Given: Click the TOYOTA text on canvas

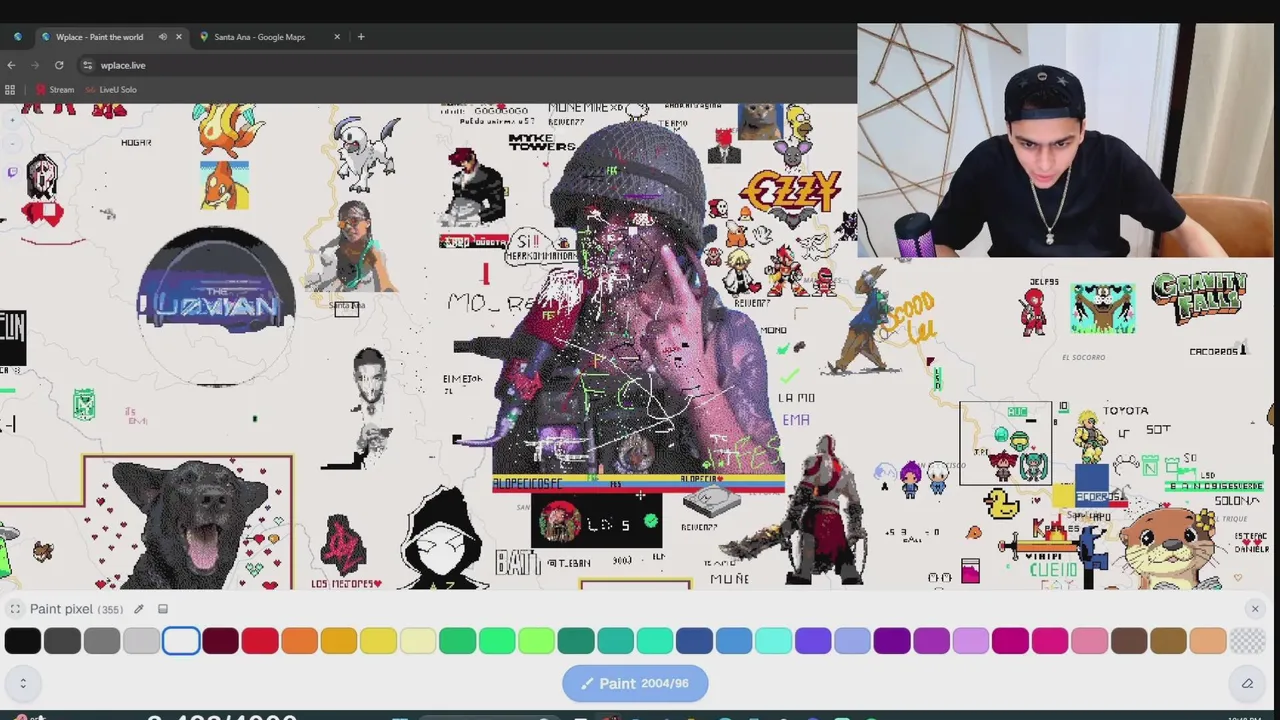Looking at the screenshot, I should coord(1125,410).
